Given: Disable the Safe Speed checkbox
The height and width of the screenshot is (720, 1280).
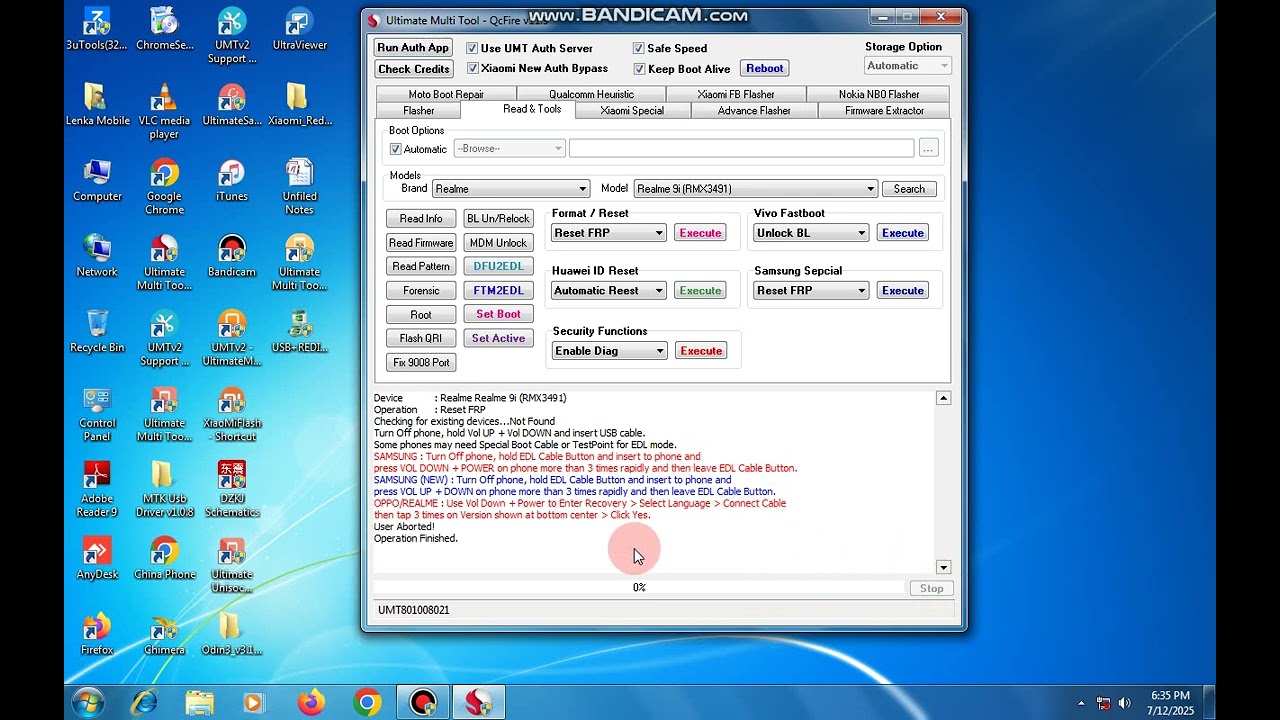Looking at the screenshot, I should (x=638, y=48).
